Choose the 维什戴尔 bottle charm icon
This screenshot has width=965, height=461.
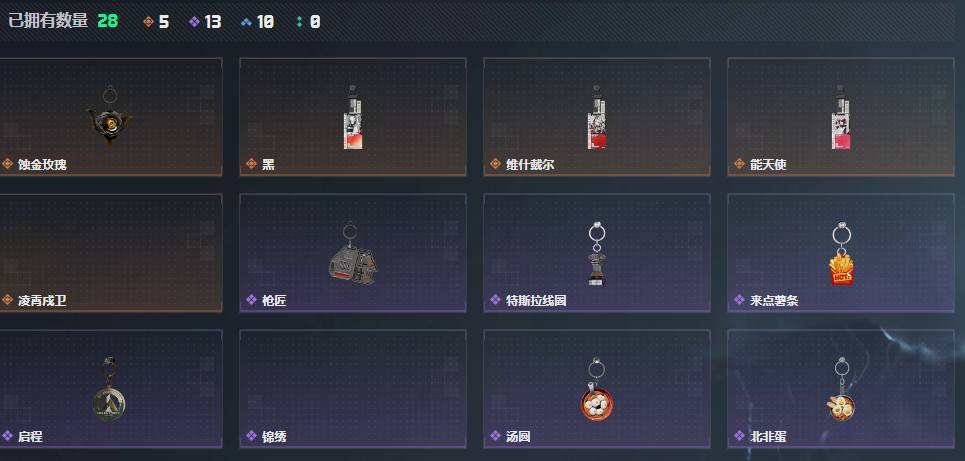point(596,117)
